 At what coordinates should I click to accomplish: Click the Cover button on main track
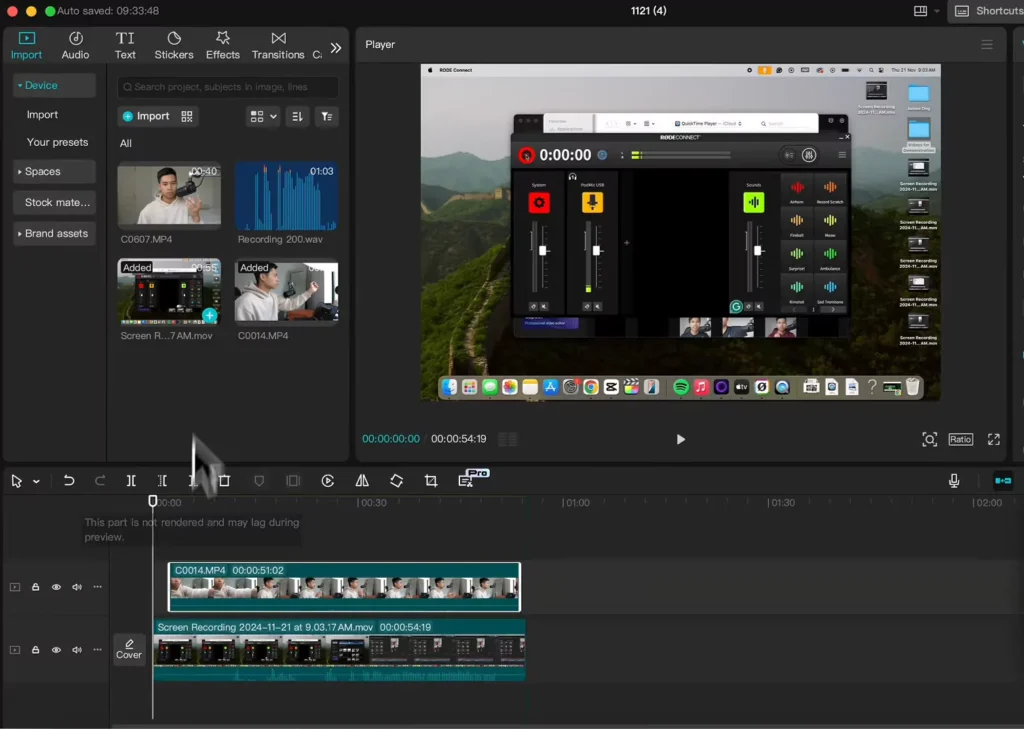pyautogui.click(x=129, y=649)
